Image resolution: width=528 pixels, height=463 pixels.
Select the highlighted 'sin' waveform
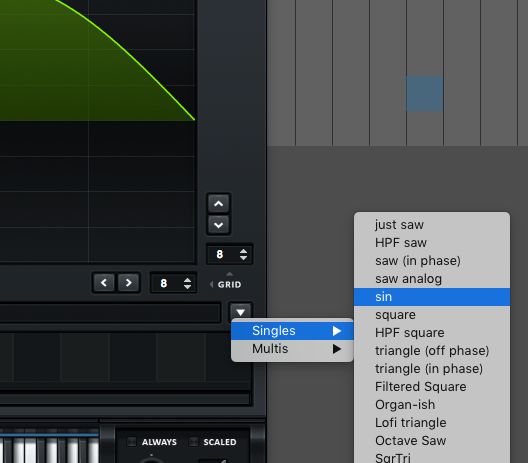[x=432, y=297]
